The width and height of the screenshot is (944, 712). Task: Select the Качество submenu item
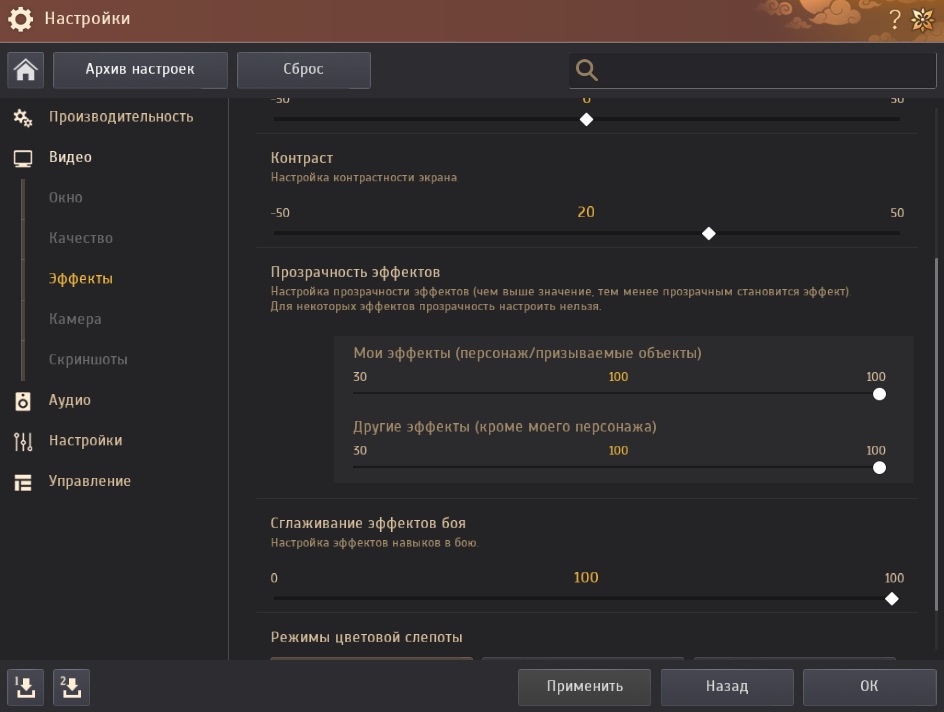[81, 238]
